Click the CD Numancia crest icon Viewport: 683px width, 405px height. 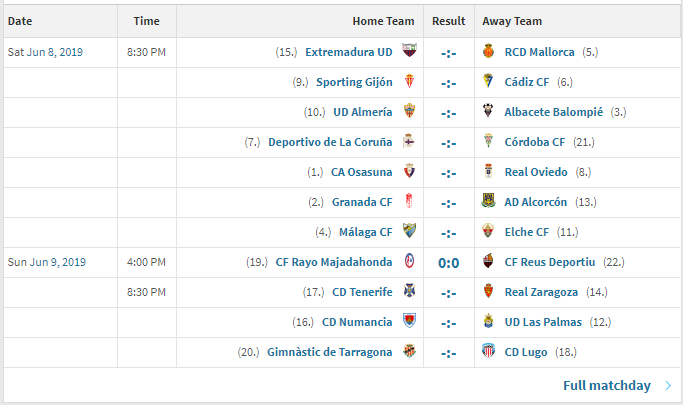409,321
